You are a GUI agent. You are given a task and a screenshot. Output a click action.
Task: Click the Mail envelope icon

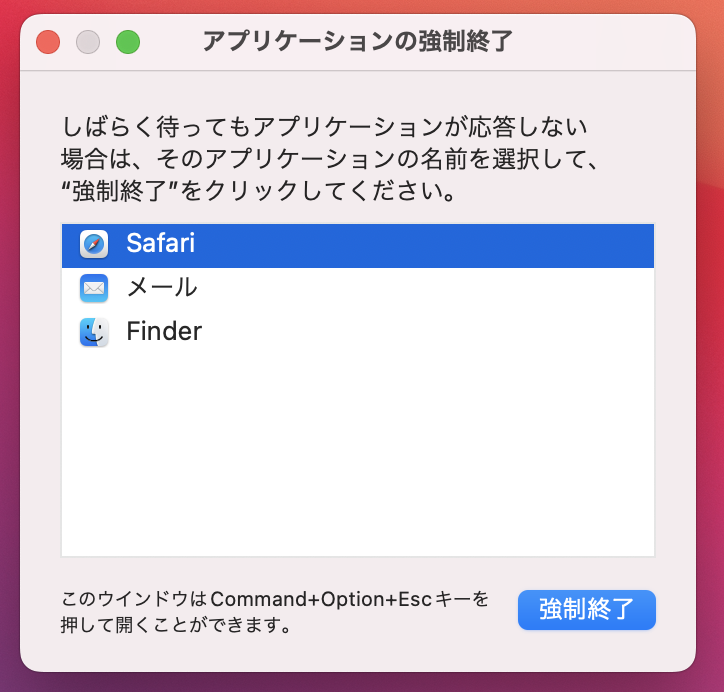coord(93,288)
